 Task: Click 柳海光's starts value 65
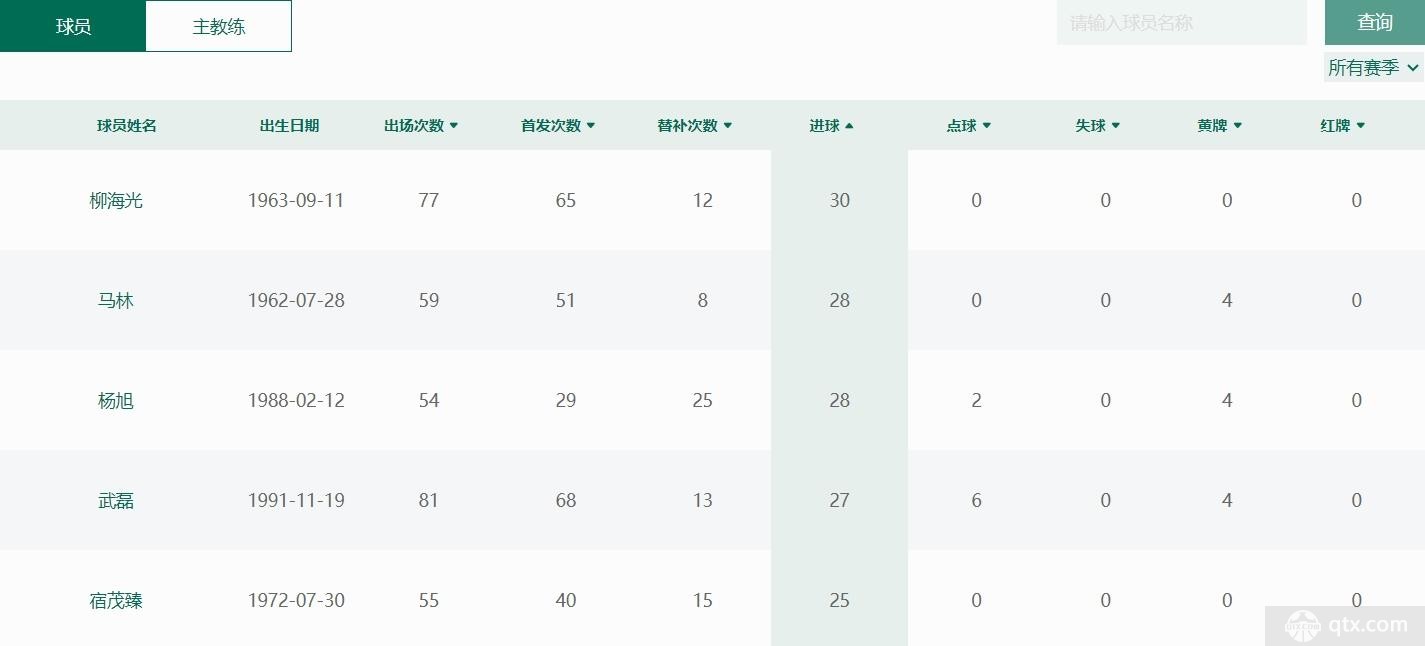pyautogui.click(x=566, y=200)
